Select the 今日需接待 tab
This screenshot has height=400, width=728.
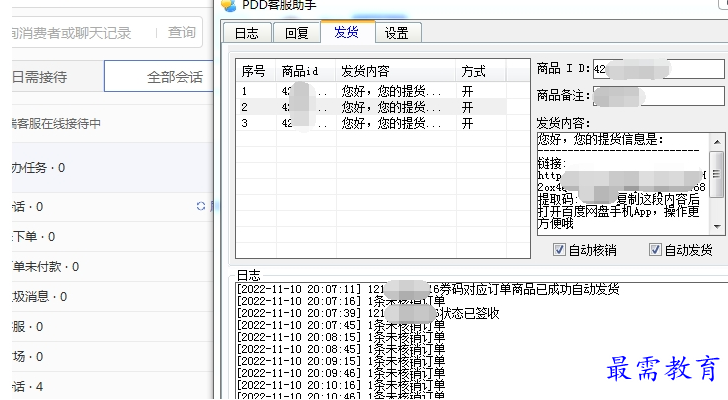58,77
